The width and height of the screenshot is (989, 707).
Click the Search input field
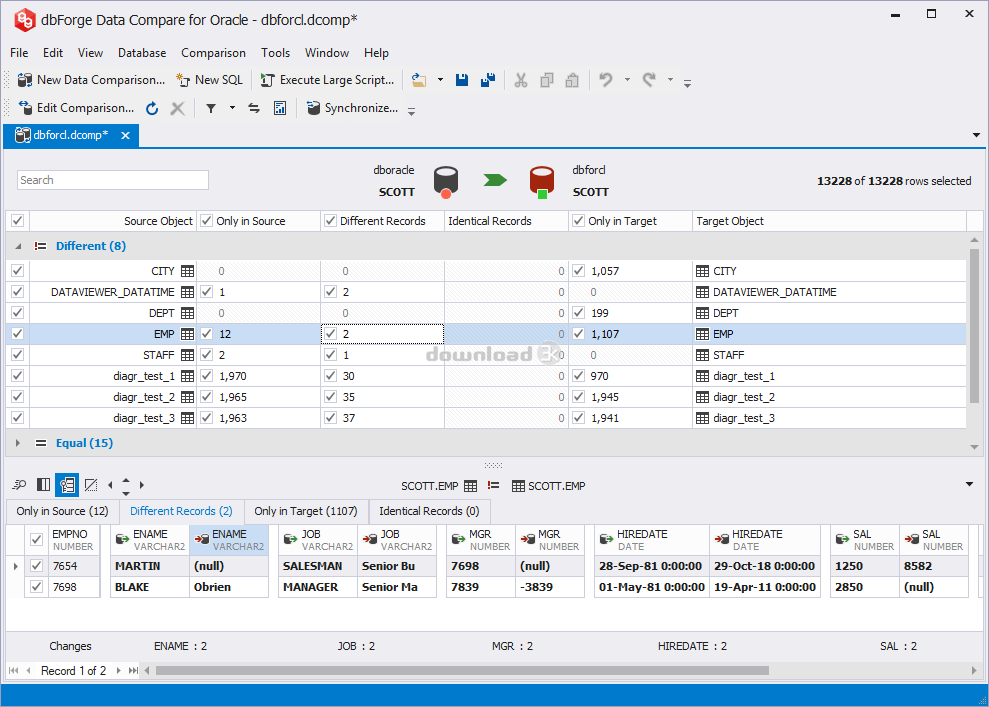point(113,180)
